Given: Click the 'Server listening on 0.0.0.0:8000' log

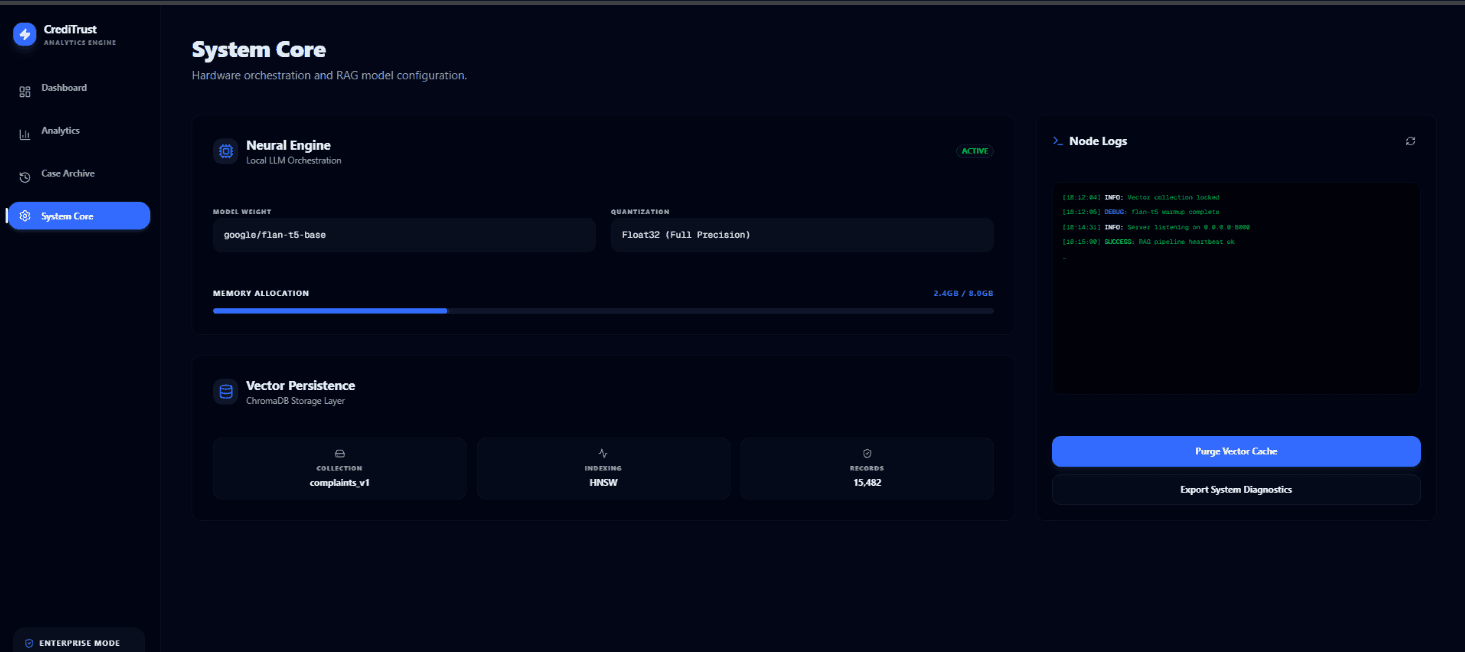Looking at the screenshot, I should (1156, 227).
